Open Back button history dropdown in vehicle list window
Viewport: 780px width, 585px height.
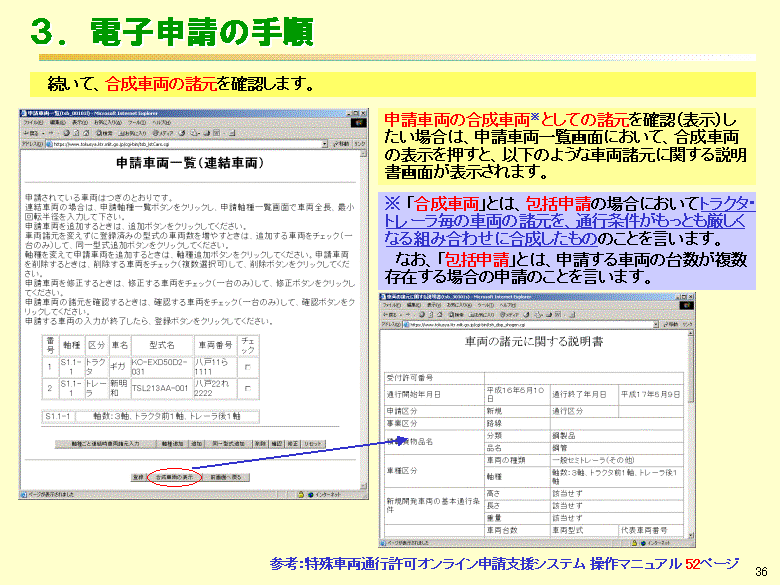click(x=43, y=133)
